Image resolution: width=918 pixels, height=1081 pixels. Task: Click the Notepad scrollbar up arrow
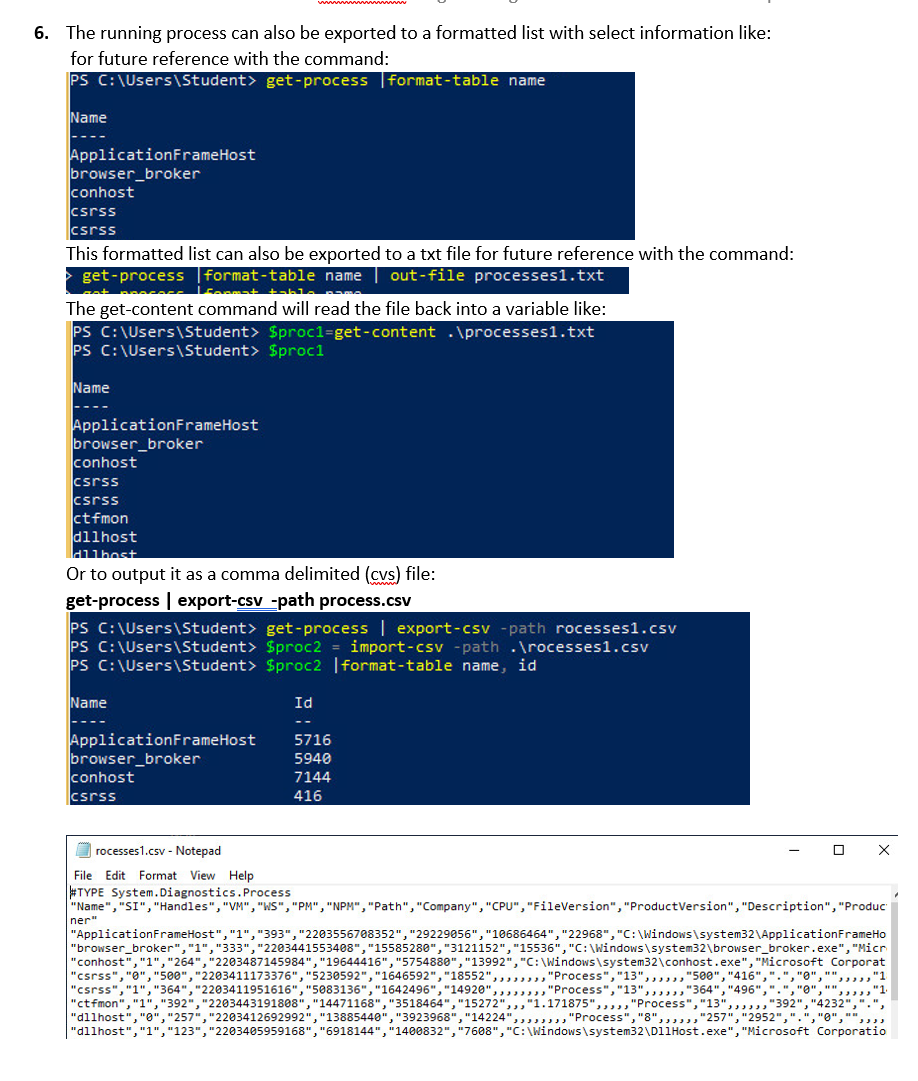[895, 893]
